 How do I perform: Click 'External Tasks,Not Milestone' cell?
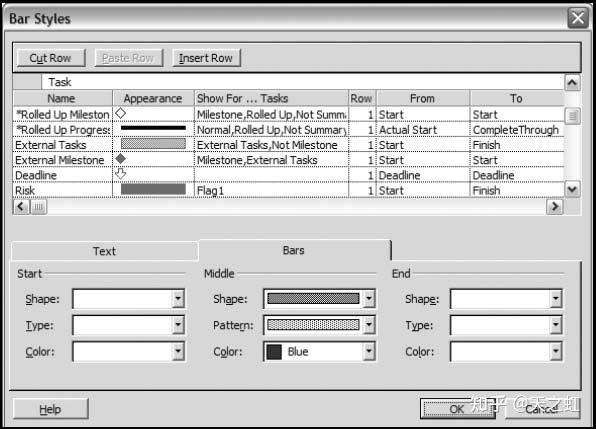[x=271, y=145]
